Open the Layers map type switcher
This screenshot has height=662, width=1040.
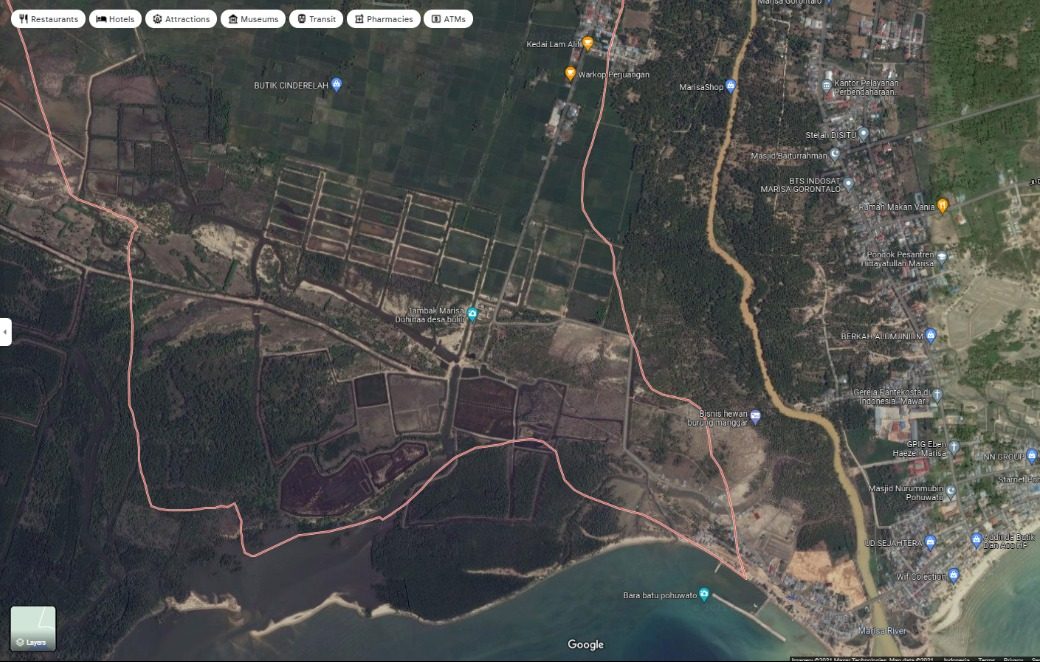[x=33, y=628]
